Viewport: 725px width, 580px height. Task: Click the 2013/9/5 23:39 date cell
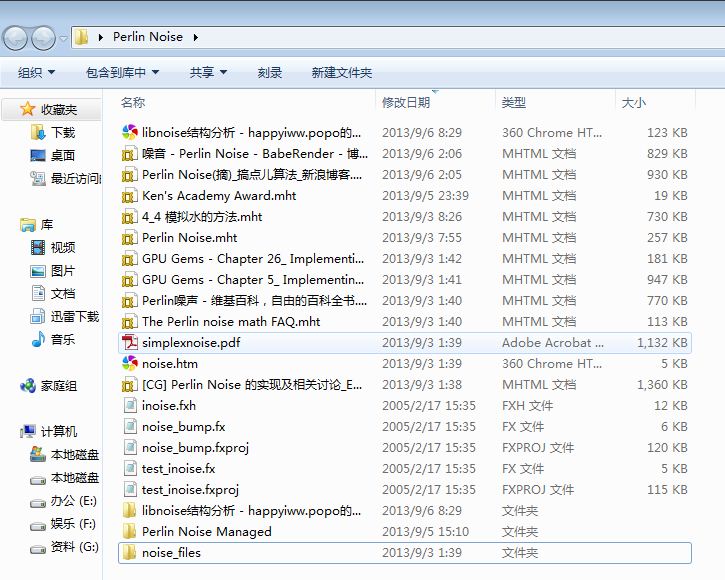pos(425,196)
